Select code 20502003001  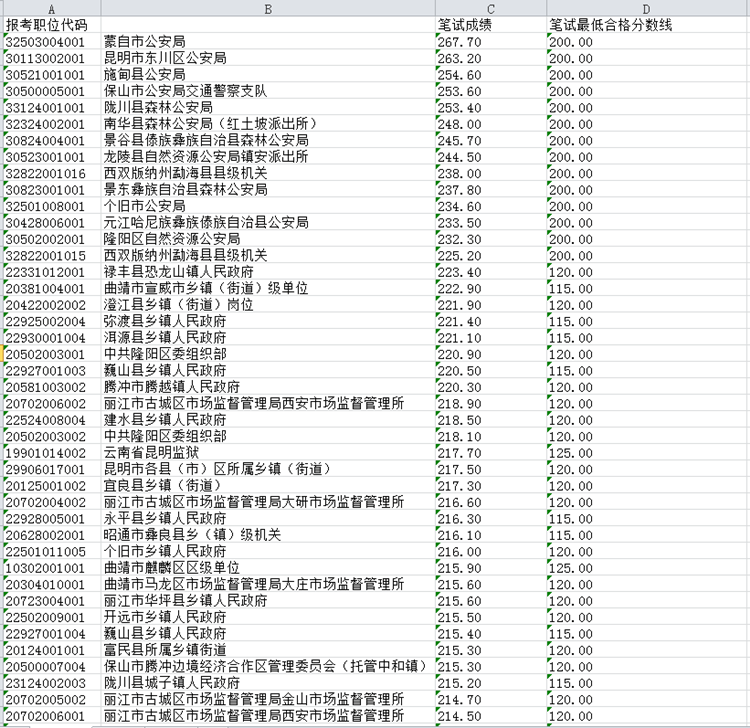click(52, 354)
